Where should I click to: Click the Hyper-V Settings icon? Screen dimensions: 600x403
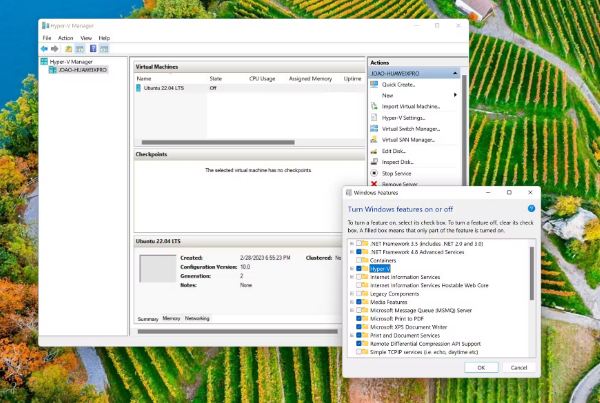tap(374, 117)
